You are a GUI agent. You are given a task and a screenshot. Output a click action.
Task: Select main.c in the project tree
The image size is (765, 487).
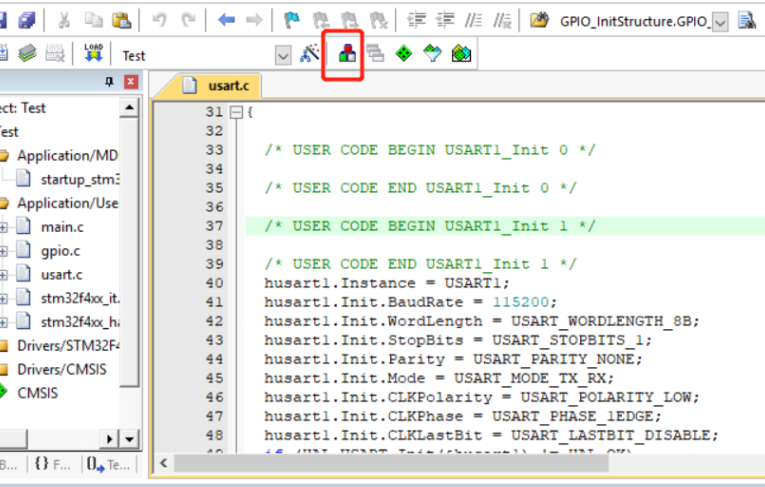click(62, 227)
